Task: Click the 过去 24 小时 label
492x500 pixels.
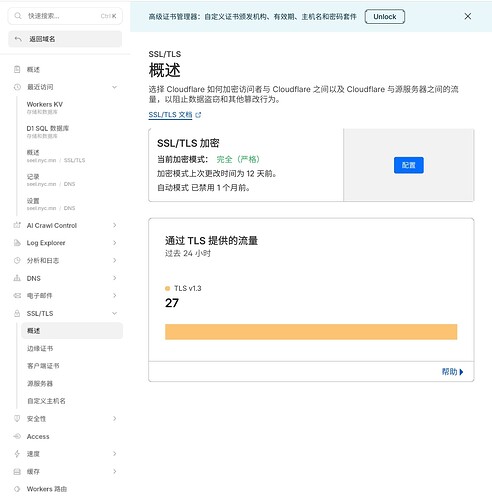Action: [x=188, y=253]
